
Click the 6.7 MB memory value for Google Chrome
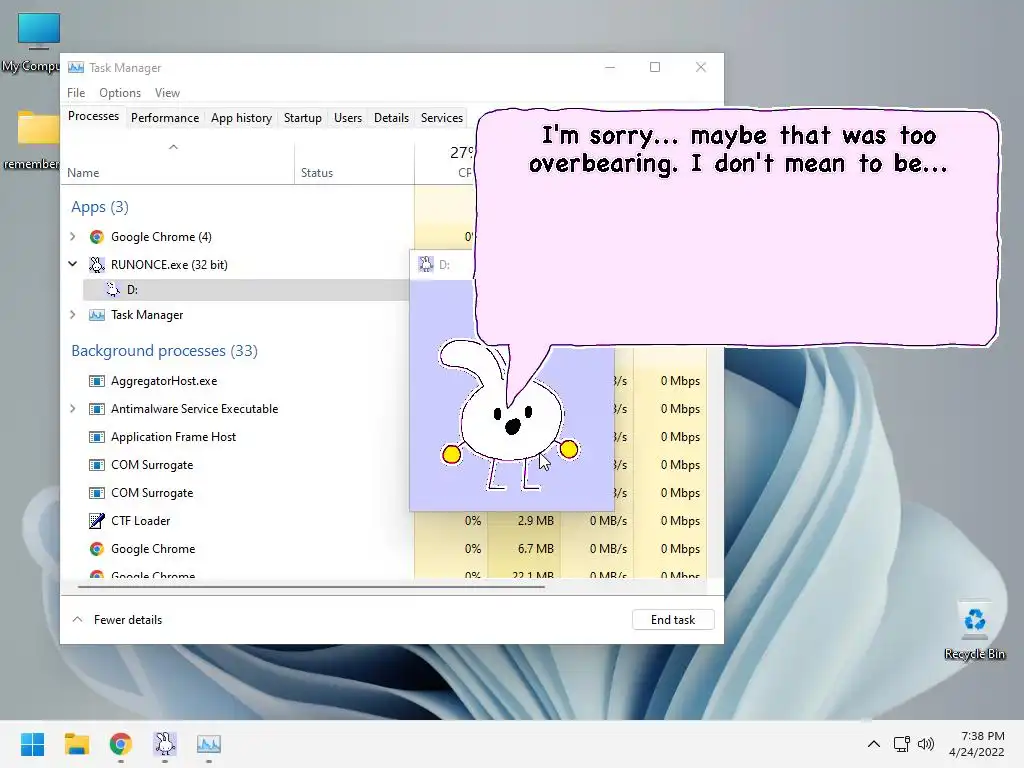(536, 549)
